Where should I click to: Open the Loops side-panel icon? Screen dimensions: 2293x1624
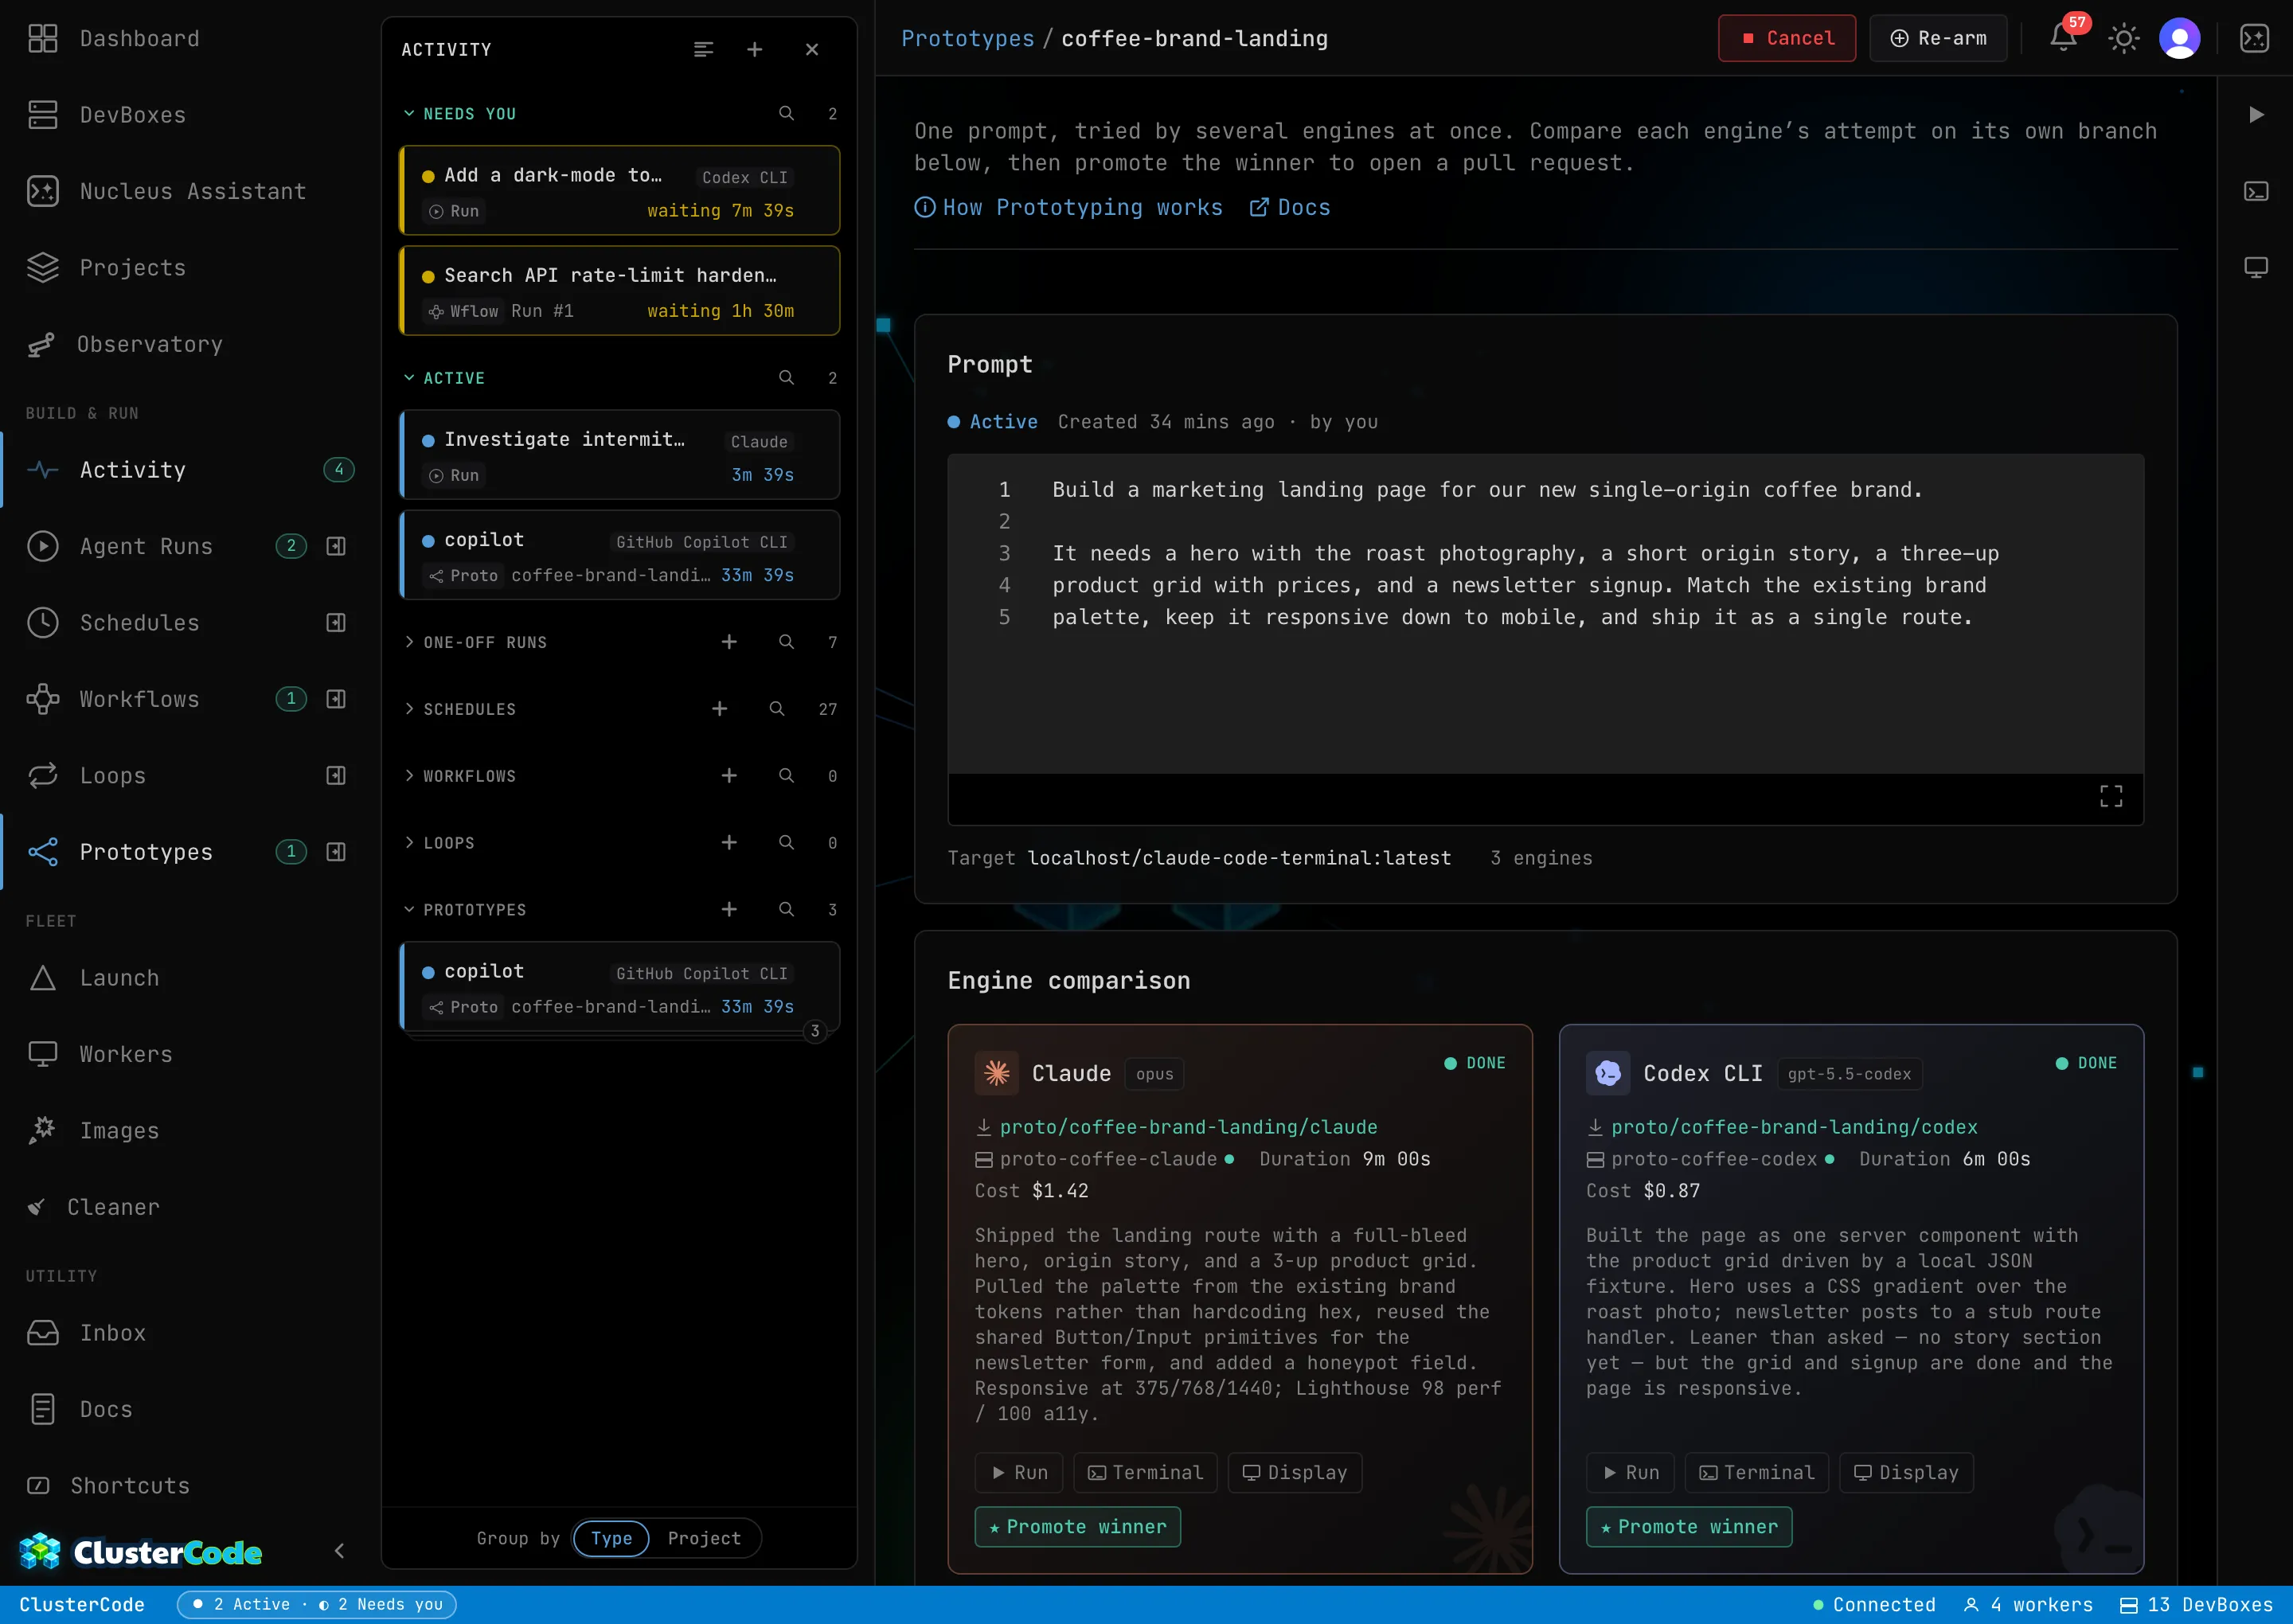pos(336,776)
